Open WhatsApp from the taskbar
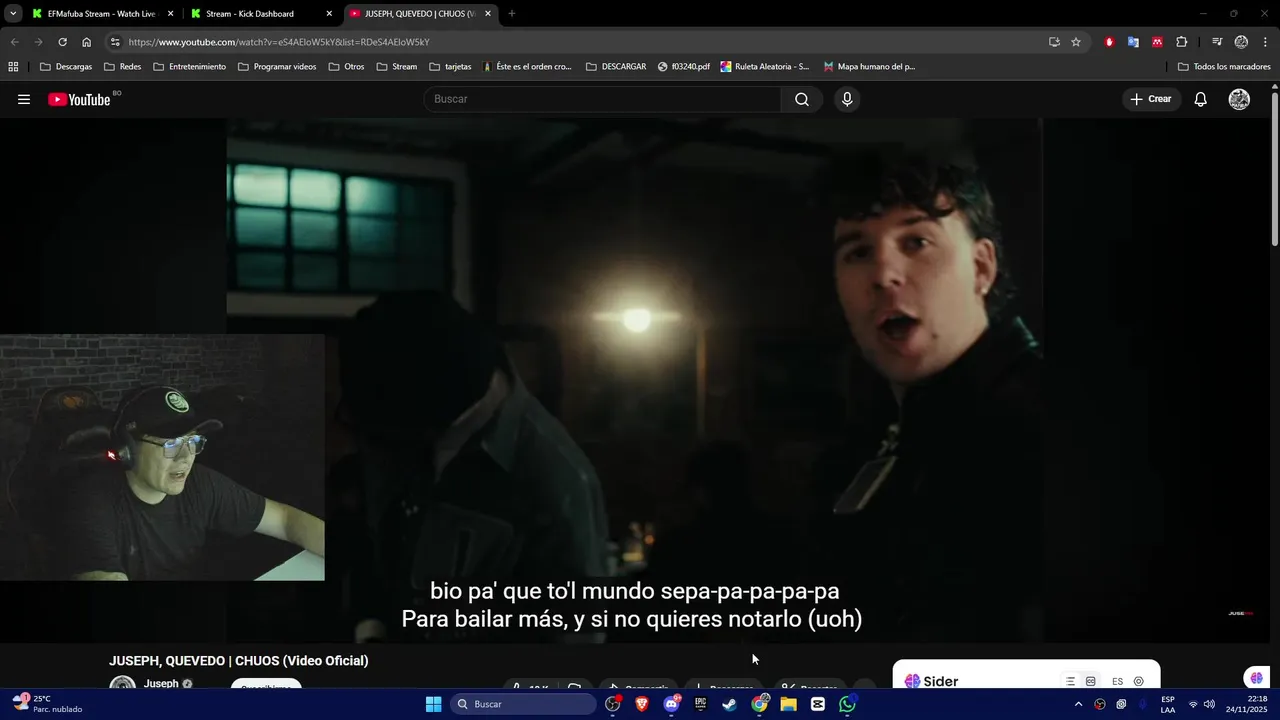The image size is (1280, 720). (847, 704)
